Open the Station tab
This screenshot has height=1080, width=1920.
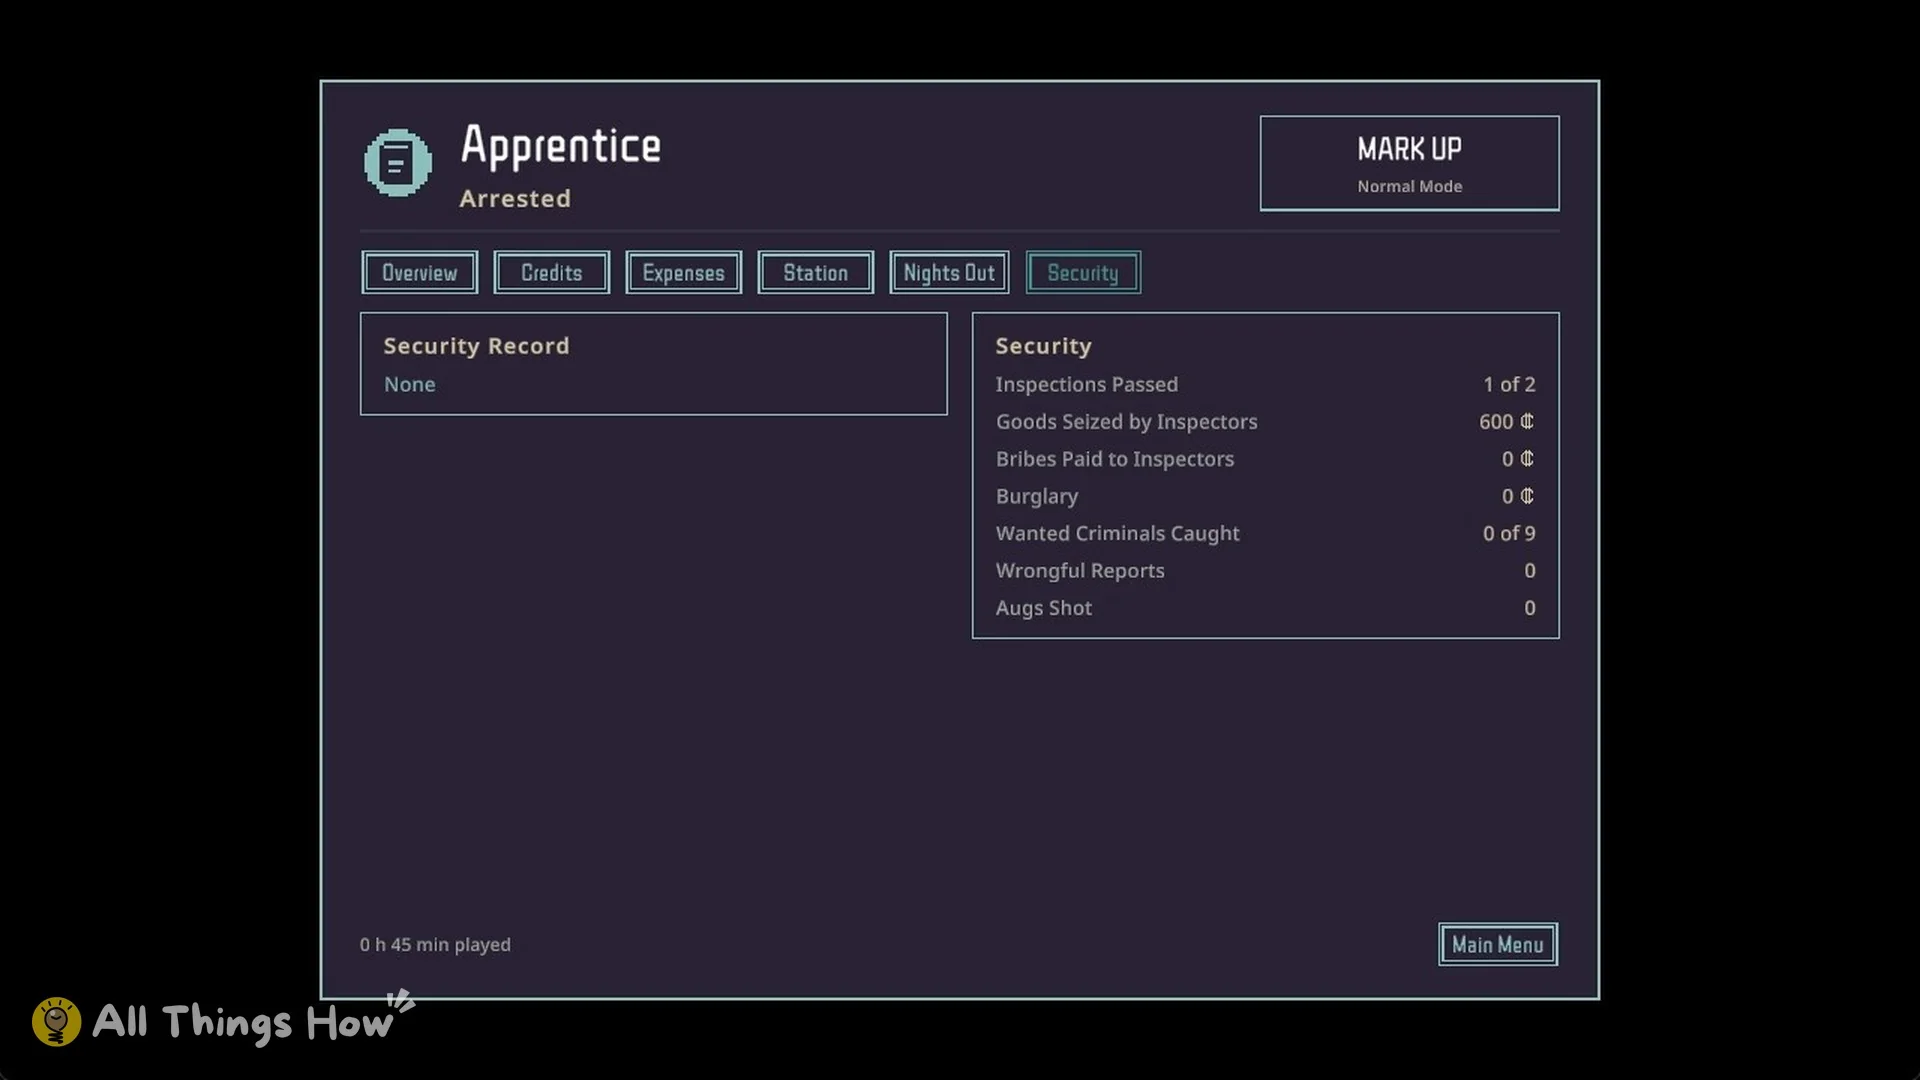(815, 273)
